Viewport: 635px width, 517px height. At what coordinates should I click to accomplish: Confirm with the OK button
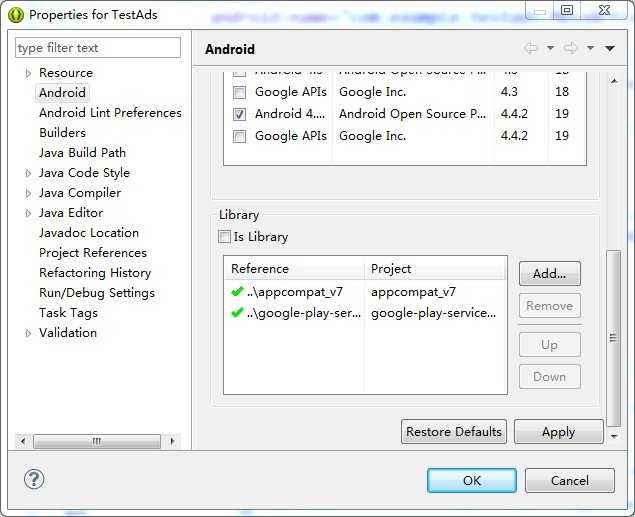point(472,481)
